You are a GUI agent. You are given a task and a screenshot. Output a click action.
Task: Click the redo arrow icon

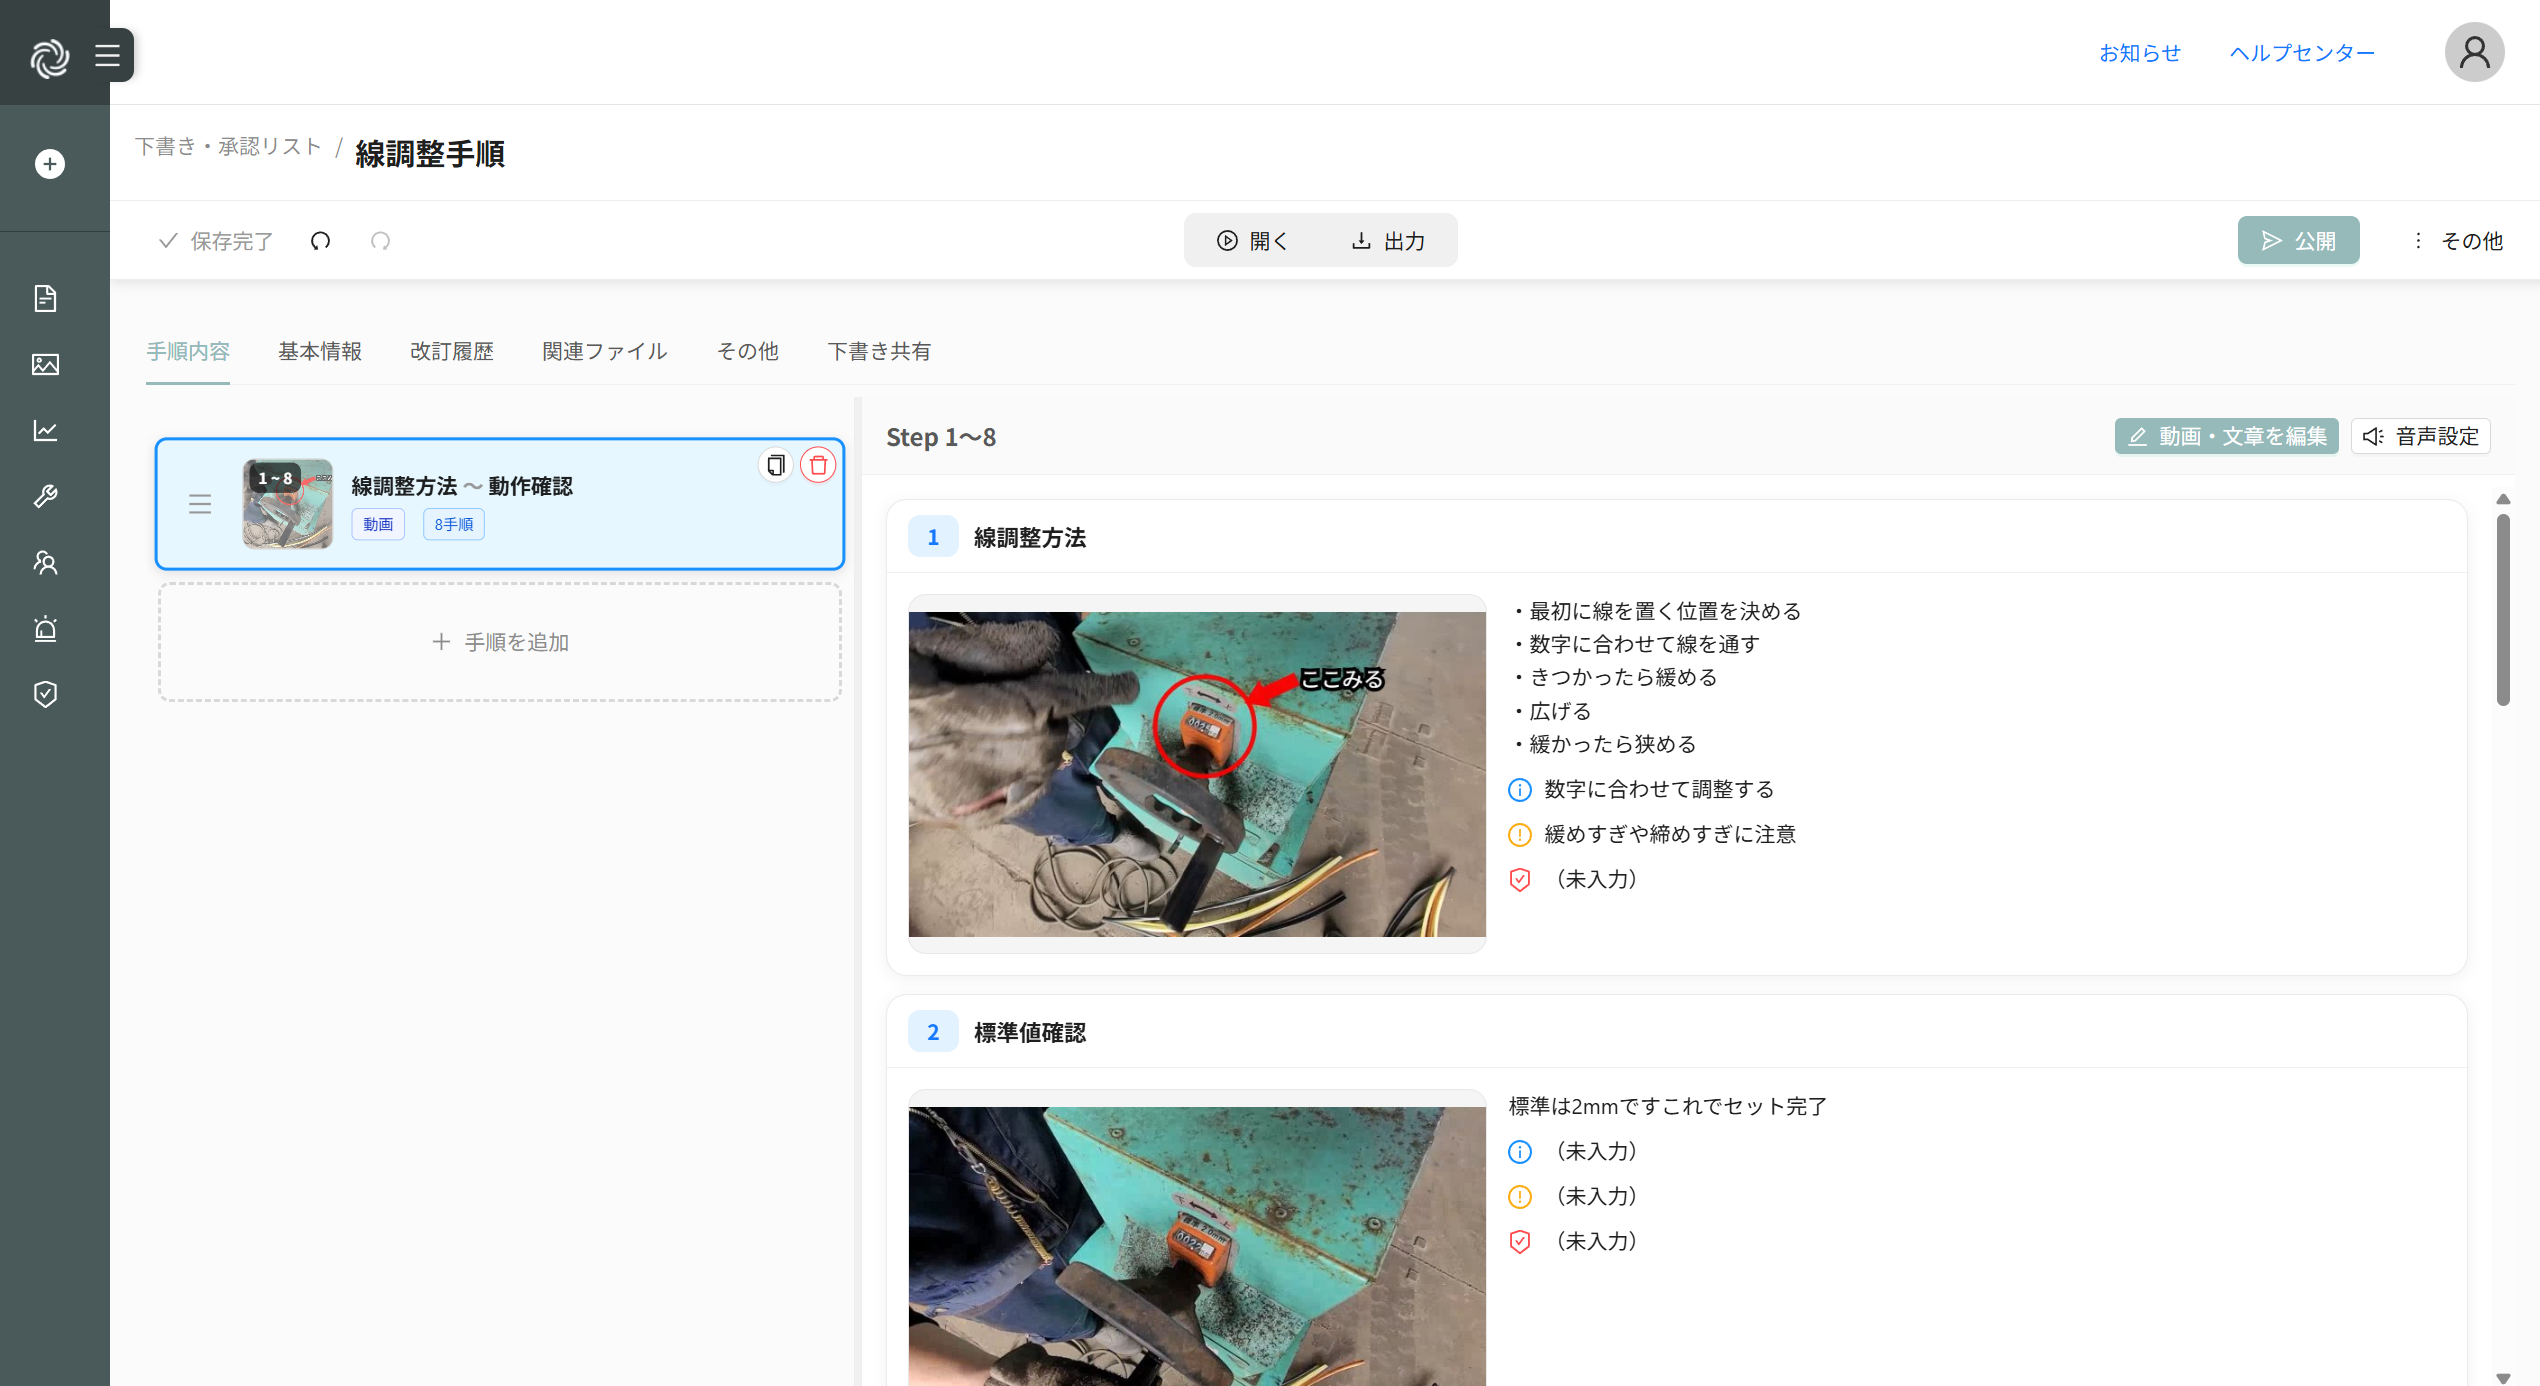click(380, 241)
